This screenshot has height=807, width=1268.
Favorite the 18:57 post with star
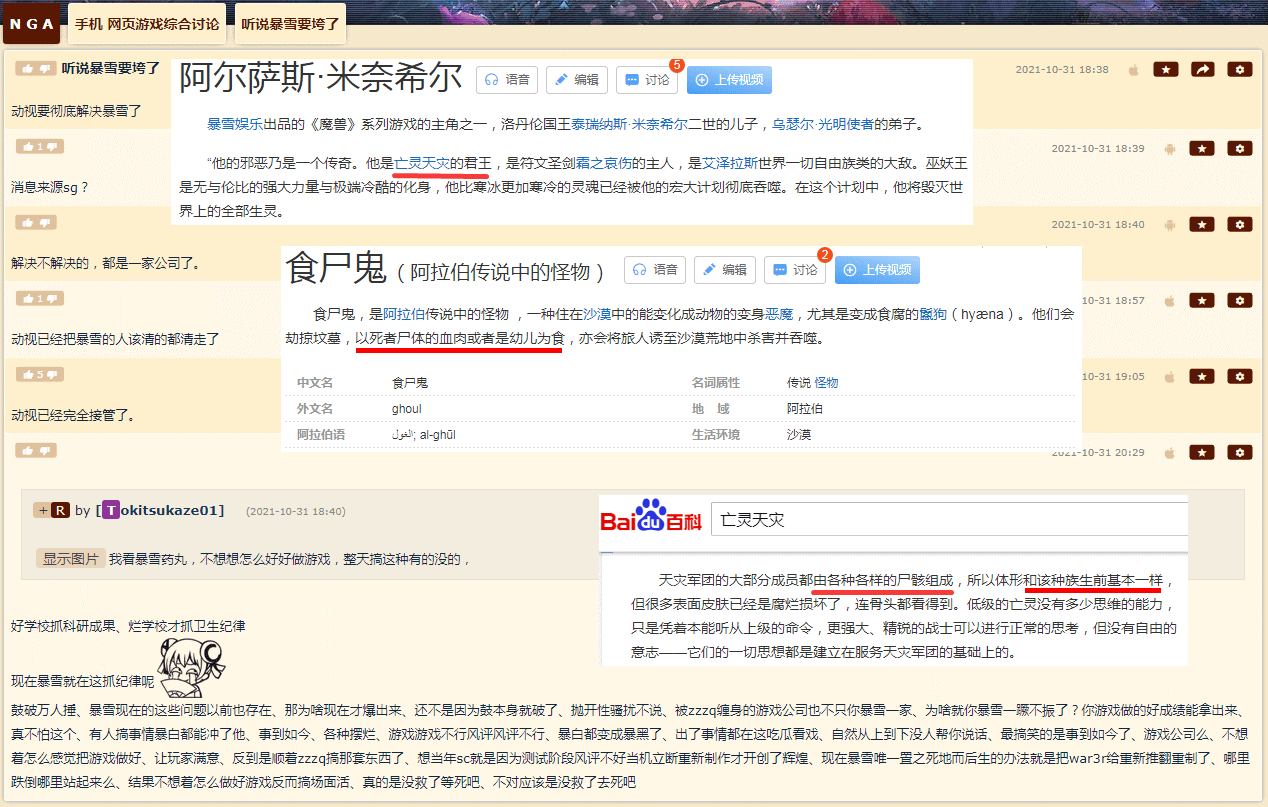click(1203, 300)
